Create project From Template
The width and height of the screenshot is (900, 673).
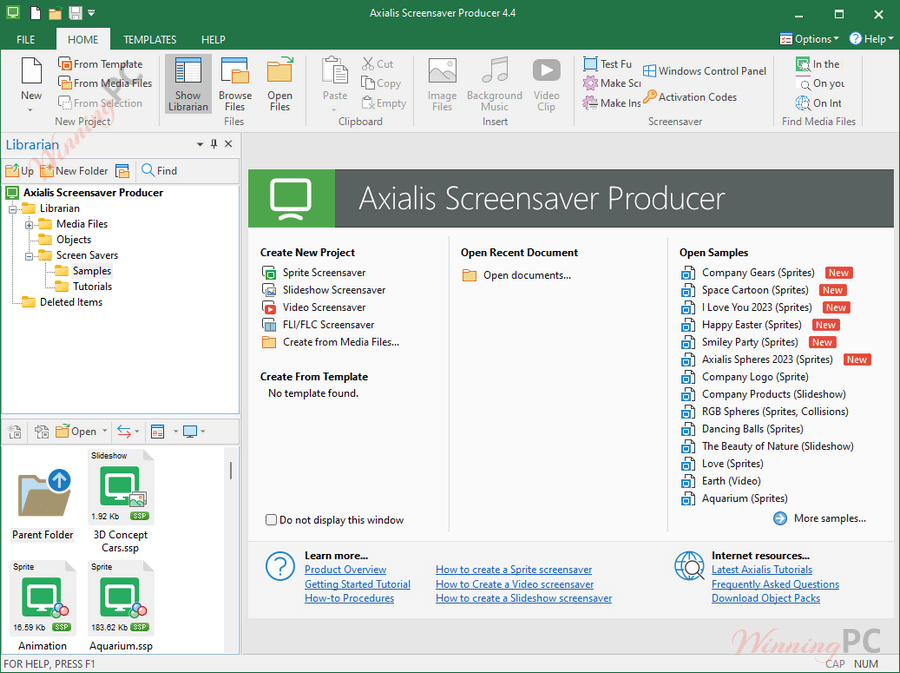click(100, 64)
